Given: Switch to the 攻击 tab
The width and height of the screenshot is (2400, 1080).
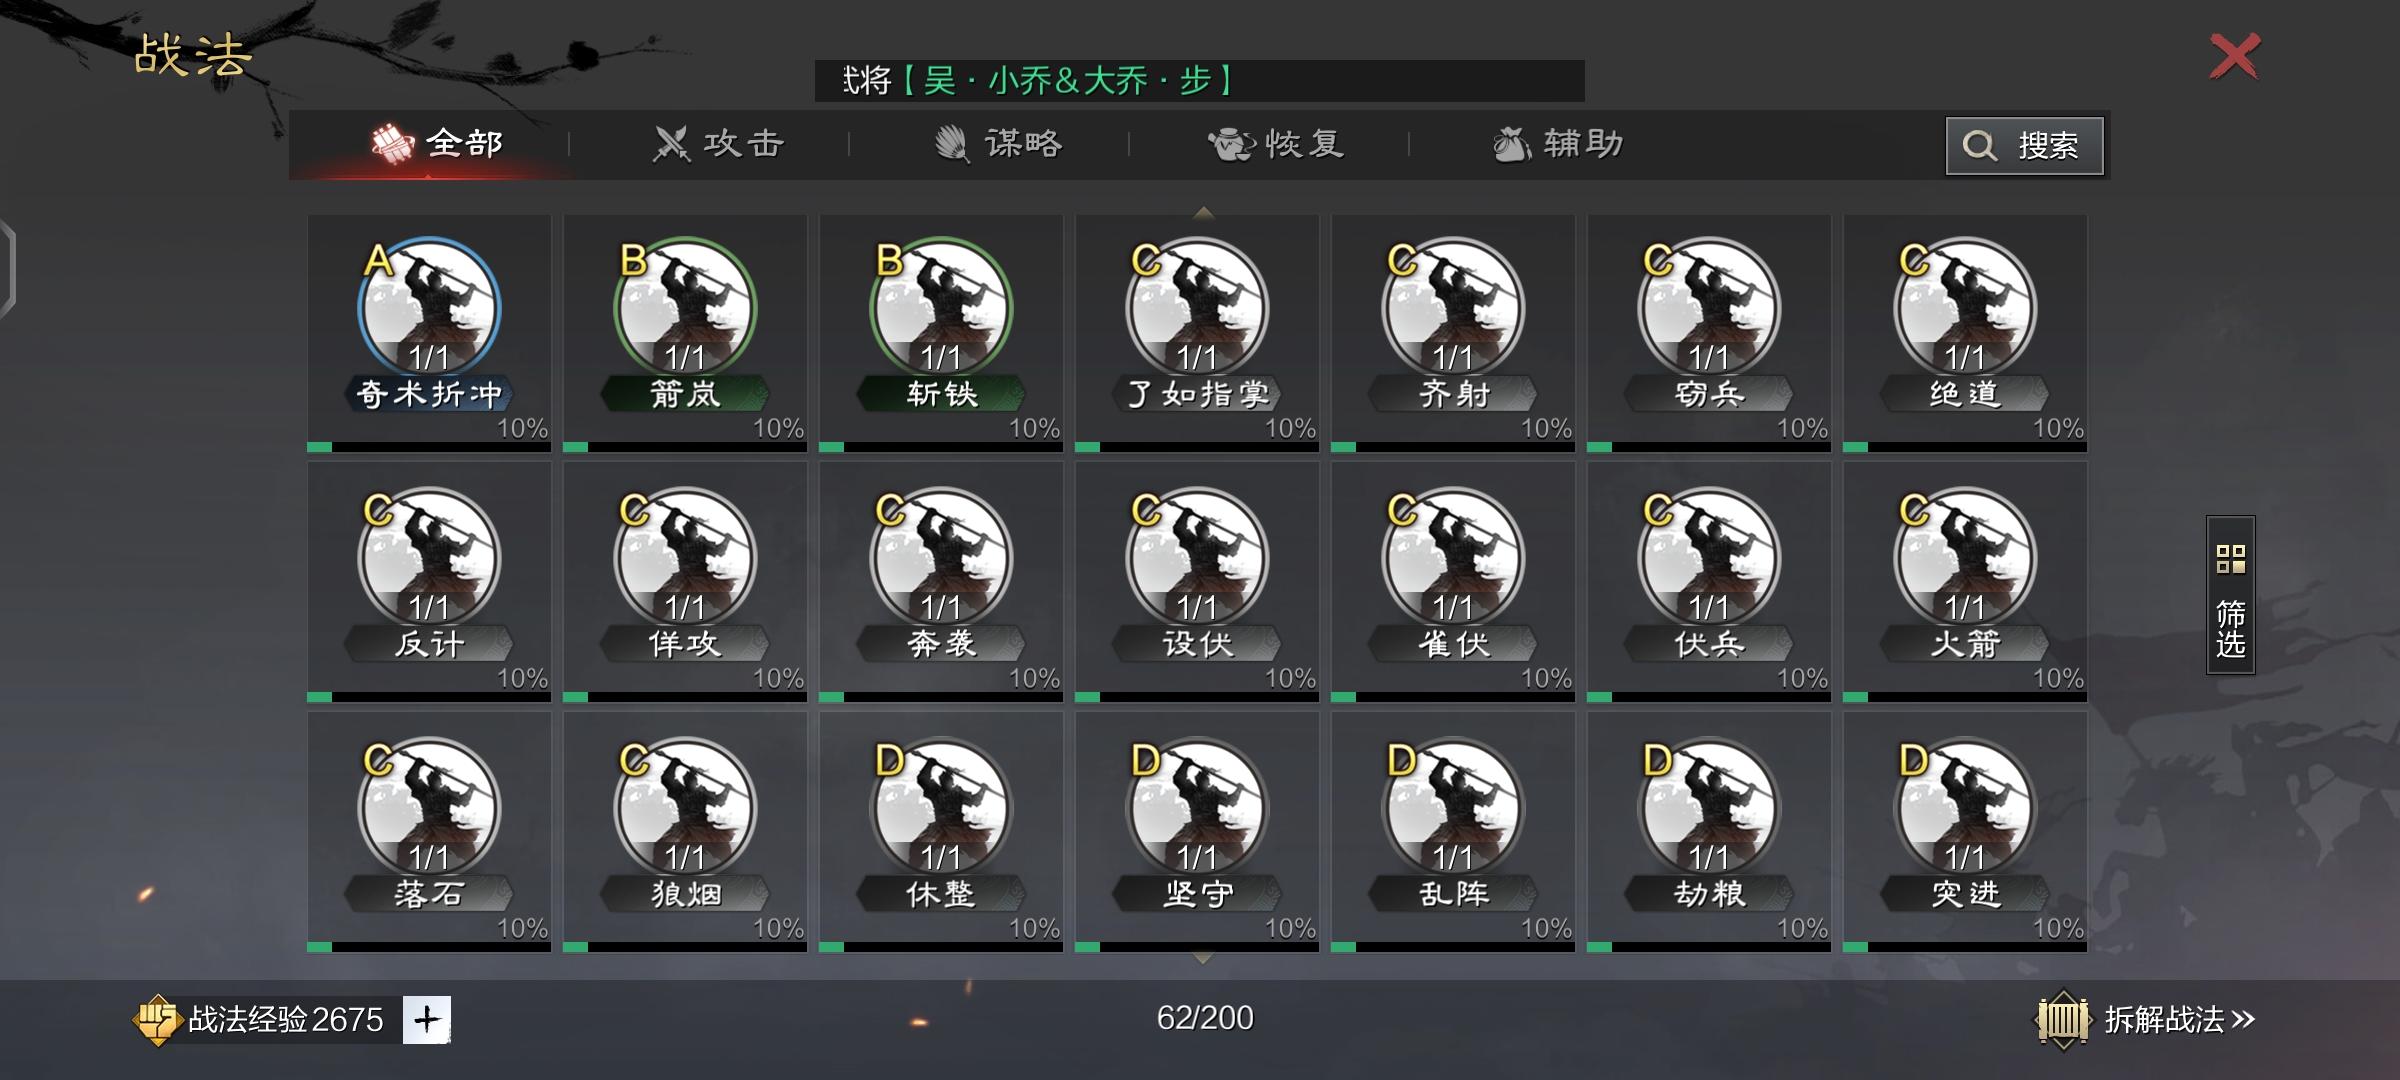Looking at the screenshot, I should [x=718, y=144].
